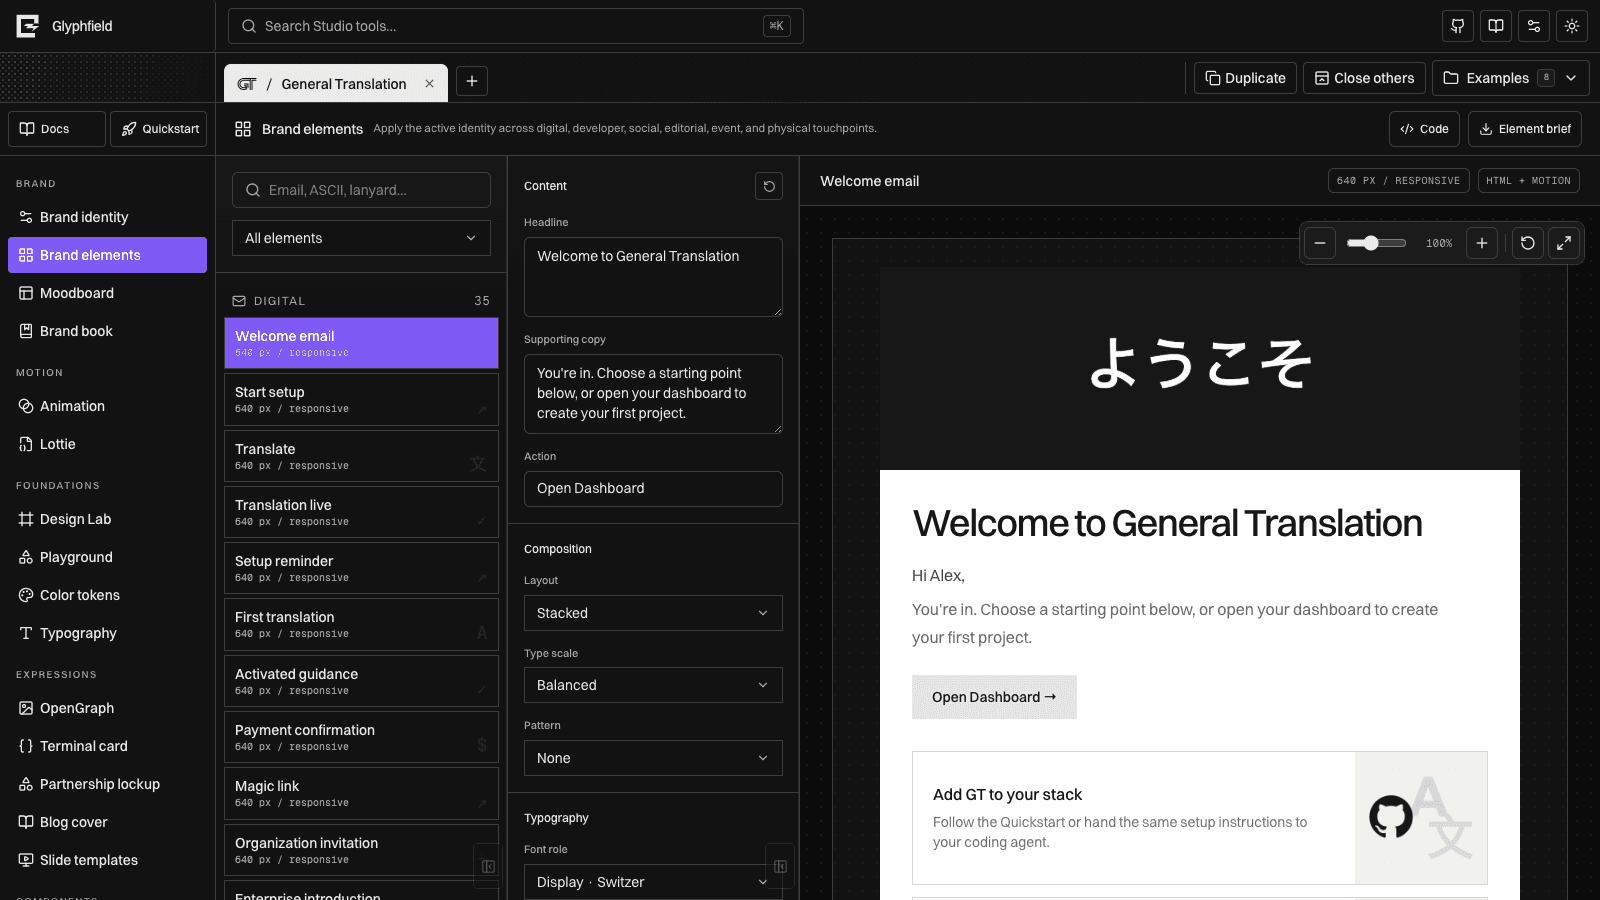This screenshot has height=900, width=1600.
Task: Select Brand elements in sidebar
Action: tap(107, 255)
